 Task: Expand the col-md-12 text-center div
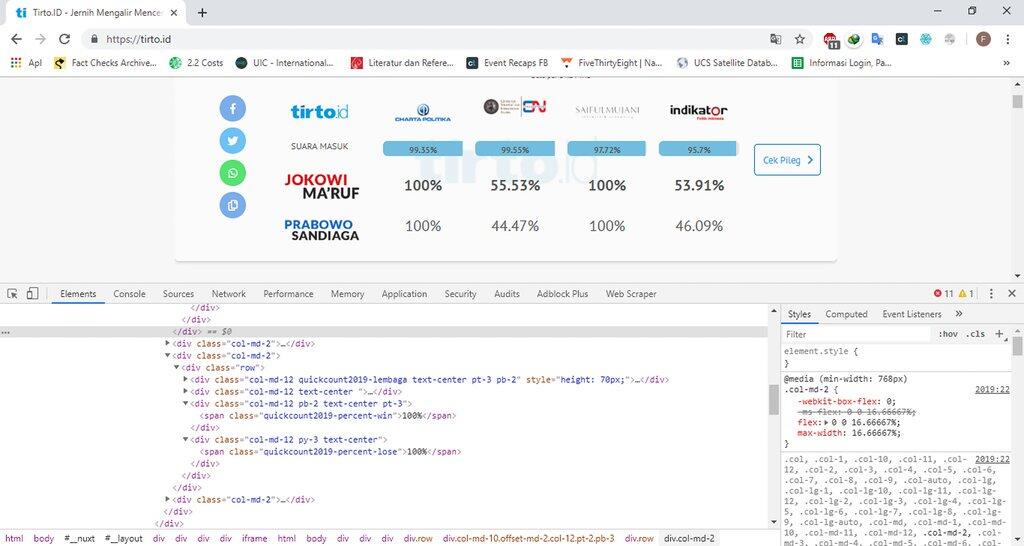[x=185, y=391]
